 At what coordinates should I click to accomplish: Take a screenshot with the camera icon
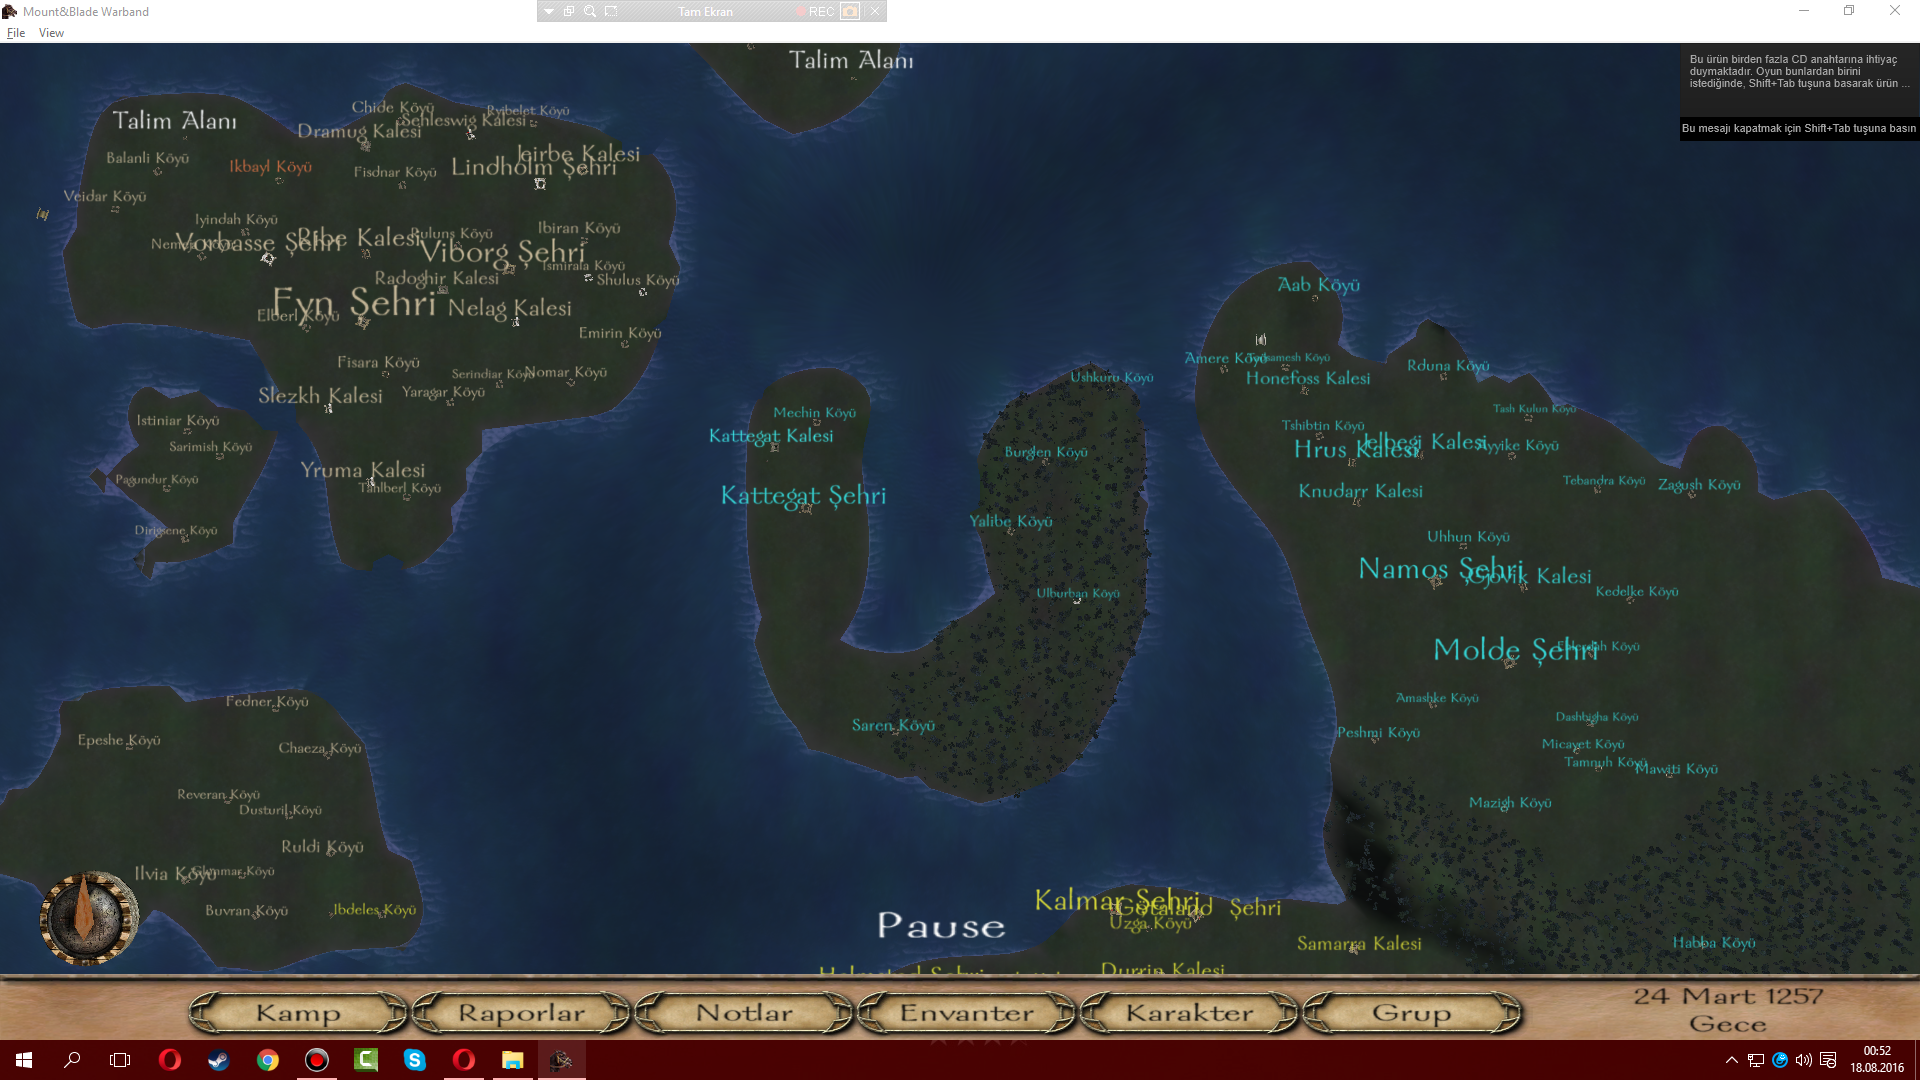click(850, 11)
